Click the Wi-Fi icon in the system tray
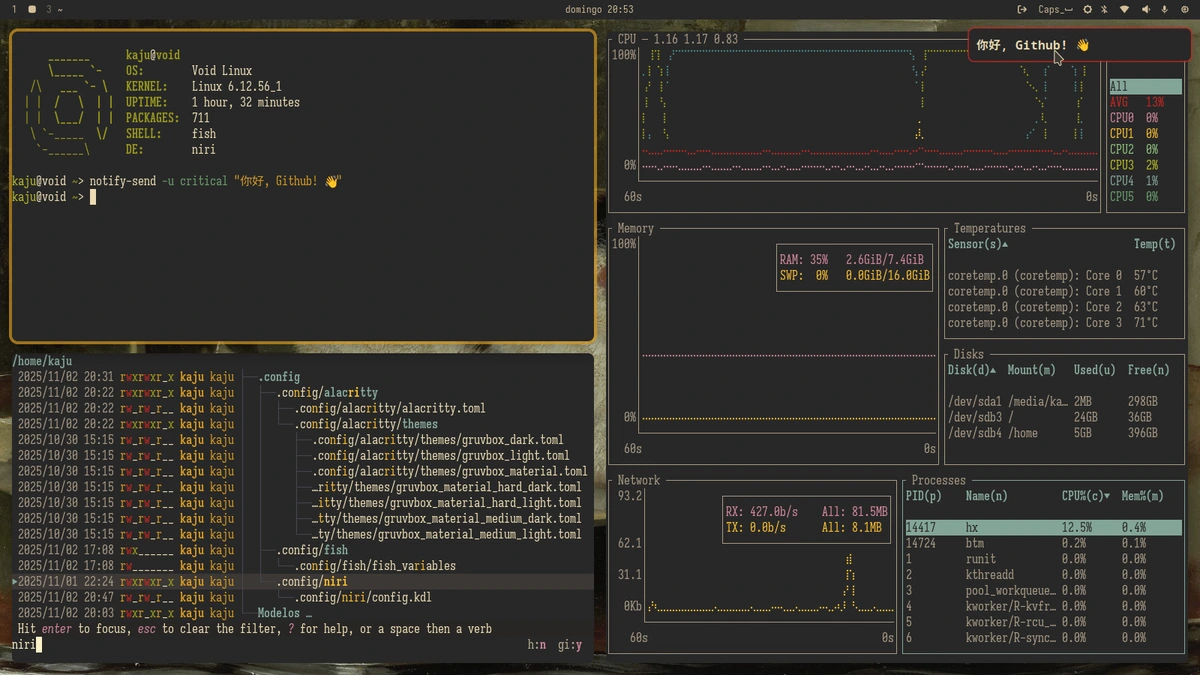This screenshot has width=1200, height=675. [x=1124, y=9]
